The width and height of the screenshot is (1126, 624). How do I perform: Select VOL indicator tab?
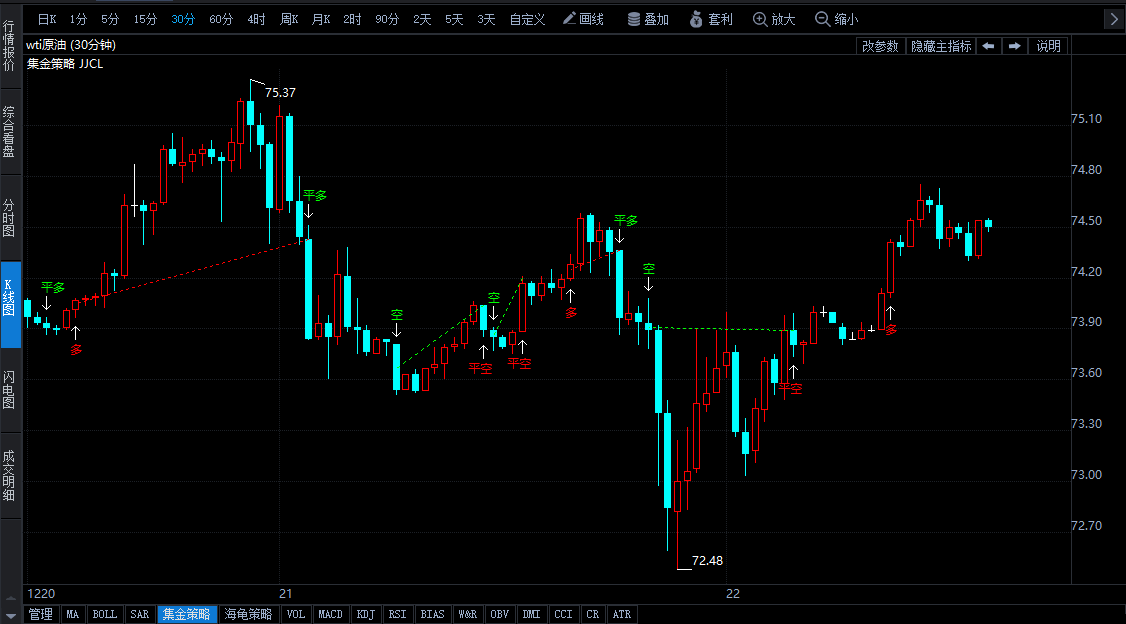tap(296, 615)
